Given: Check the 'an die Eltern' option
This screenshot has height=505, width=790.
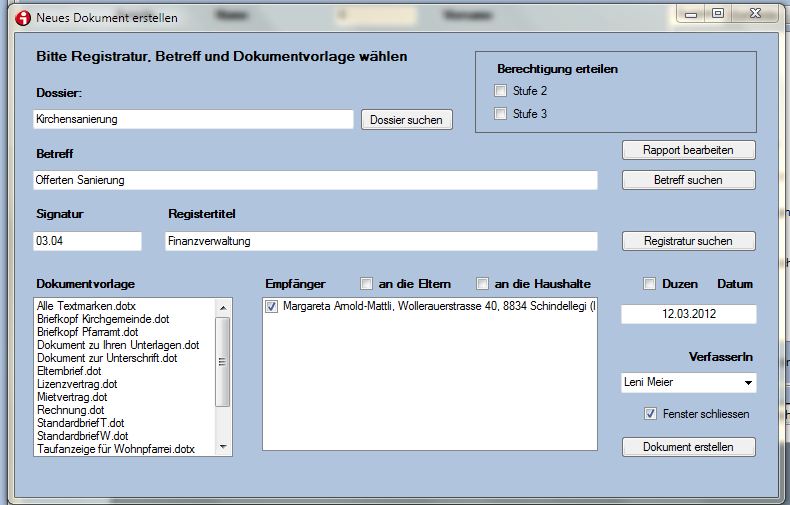Looking at the screenshot, I should [367, 284].
